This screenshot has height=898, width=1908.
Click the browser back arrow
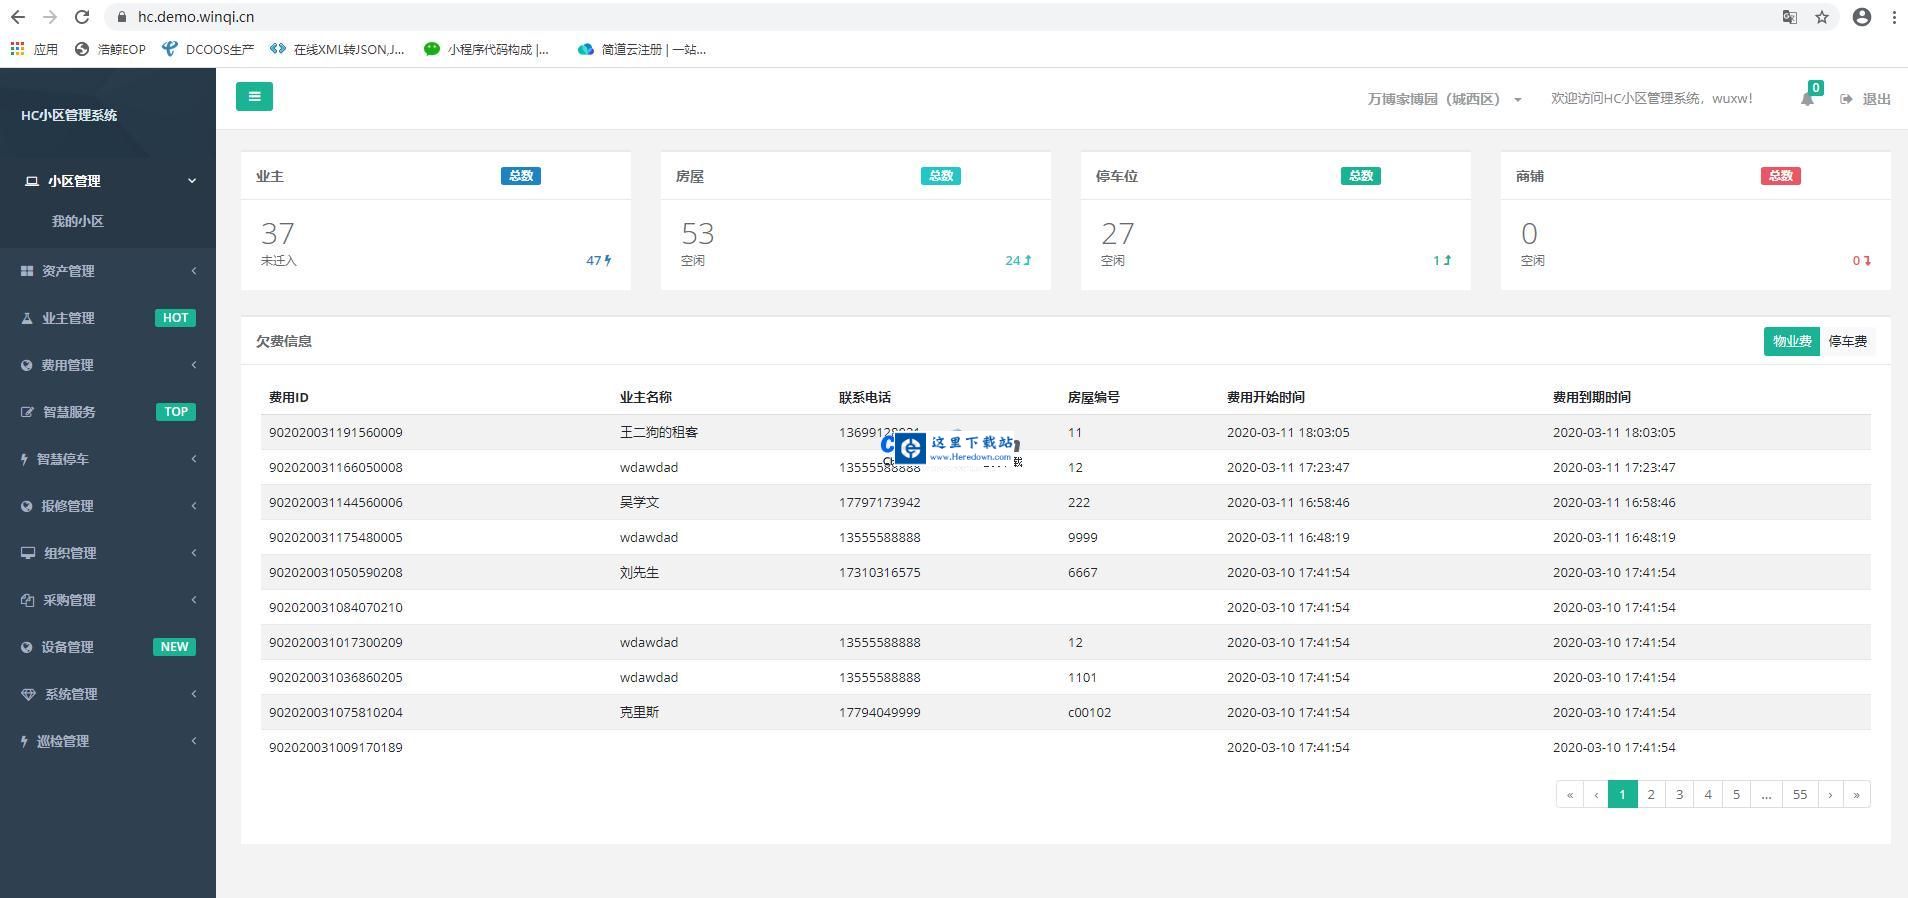click(17, 17)
